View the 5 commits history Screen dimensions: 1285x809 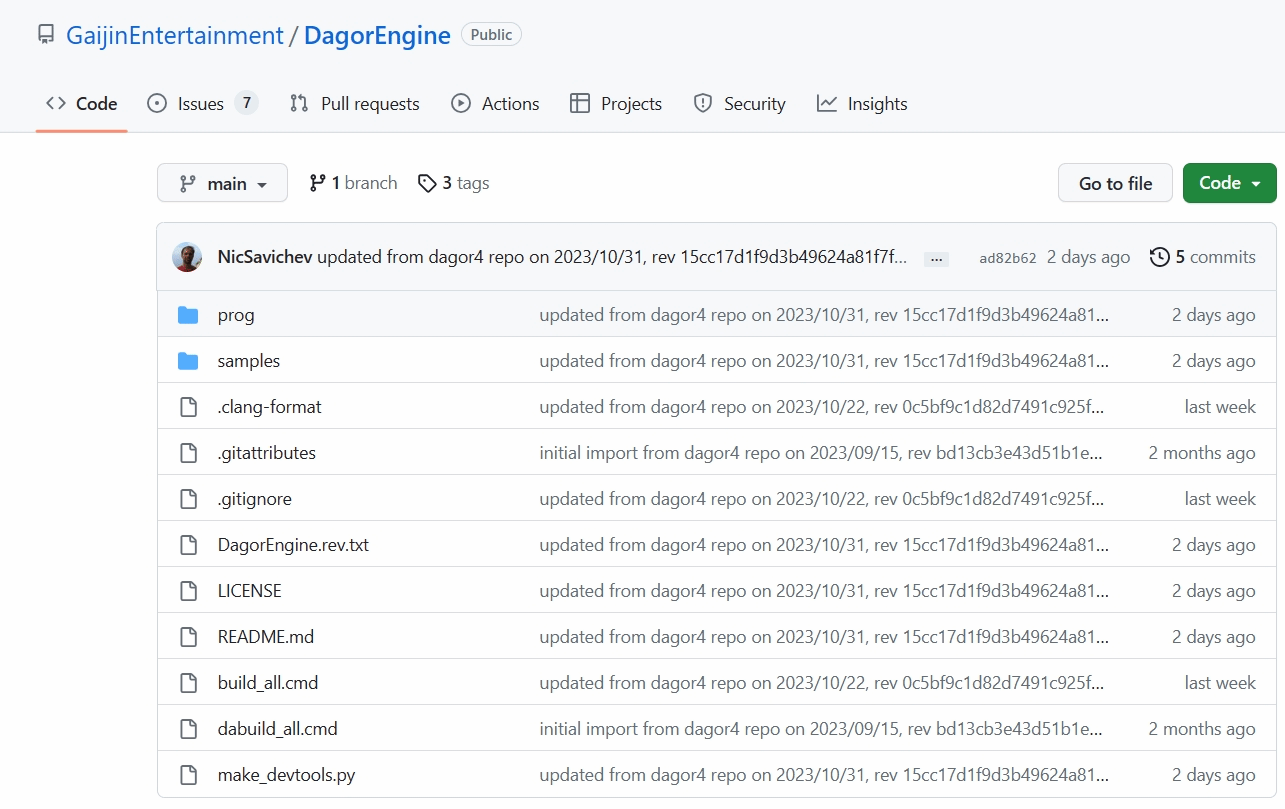pos(1202,257)
